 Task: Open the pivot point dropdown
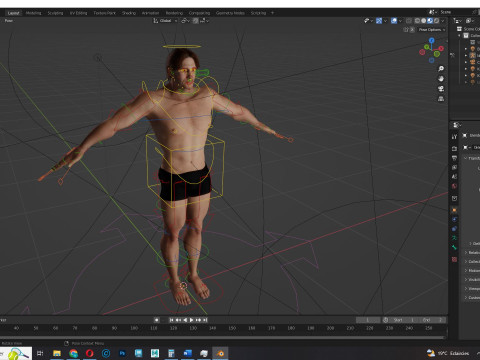click(185, 21)
